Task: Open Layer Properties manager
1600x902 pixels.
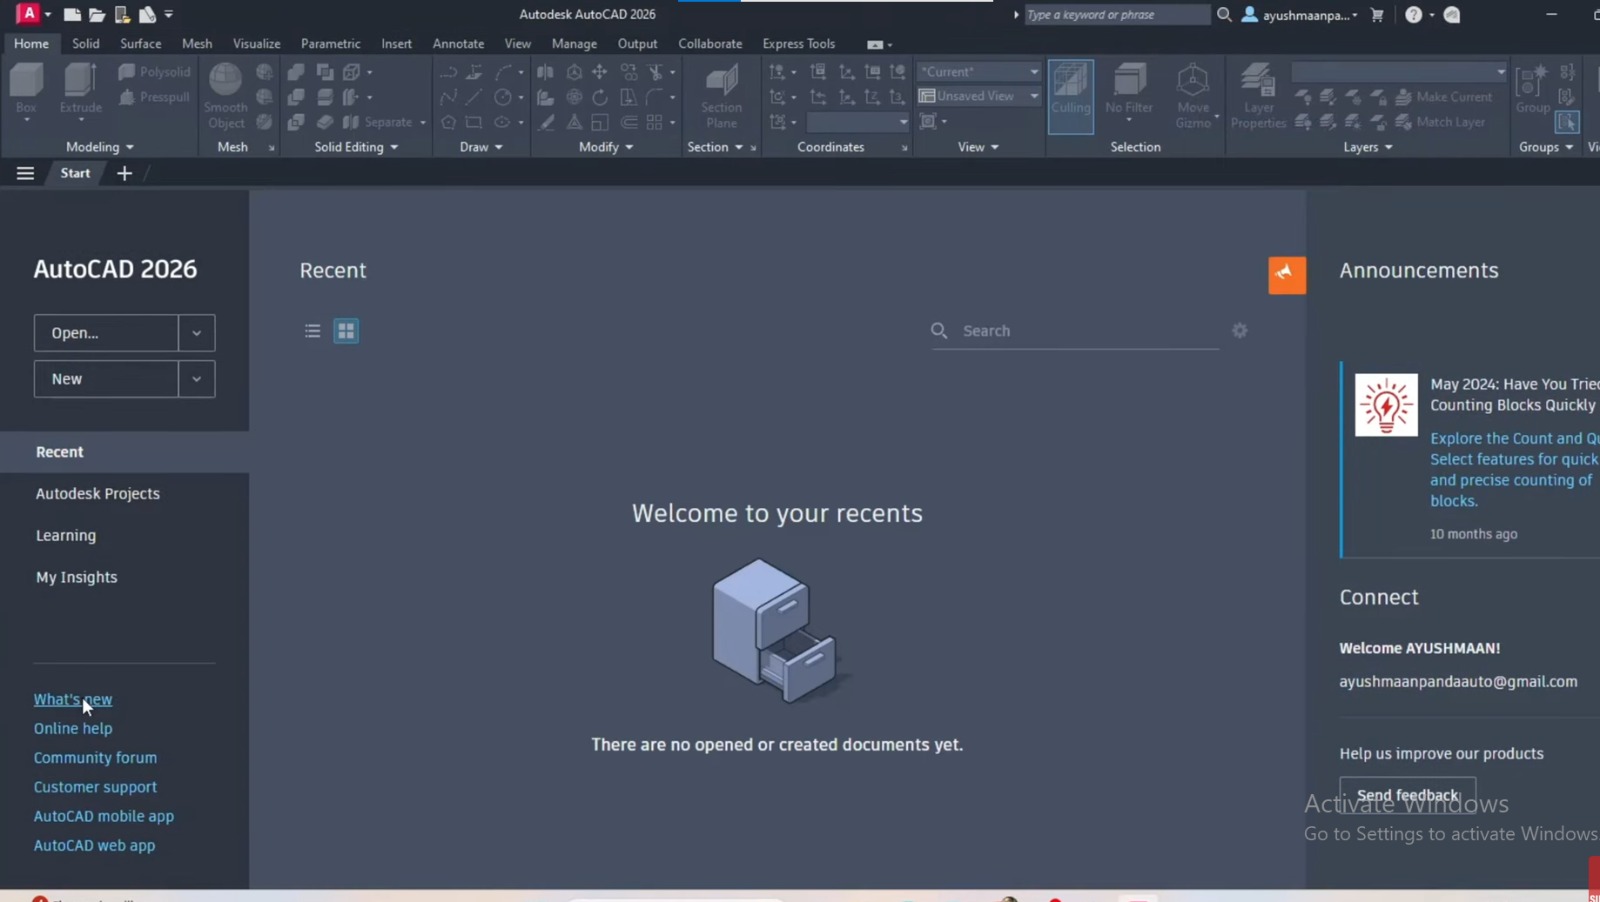Action: 1258,96
